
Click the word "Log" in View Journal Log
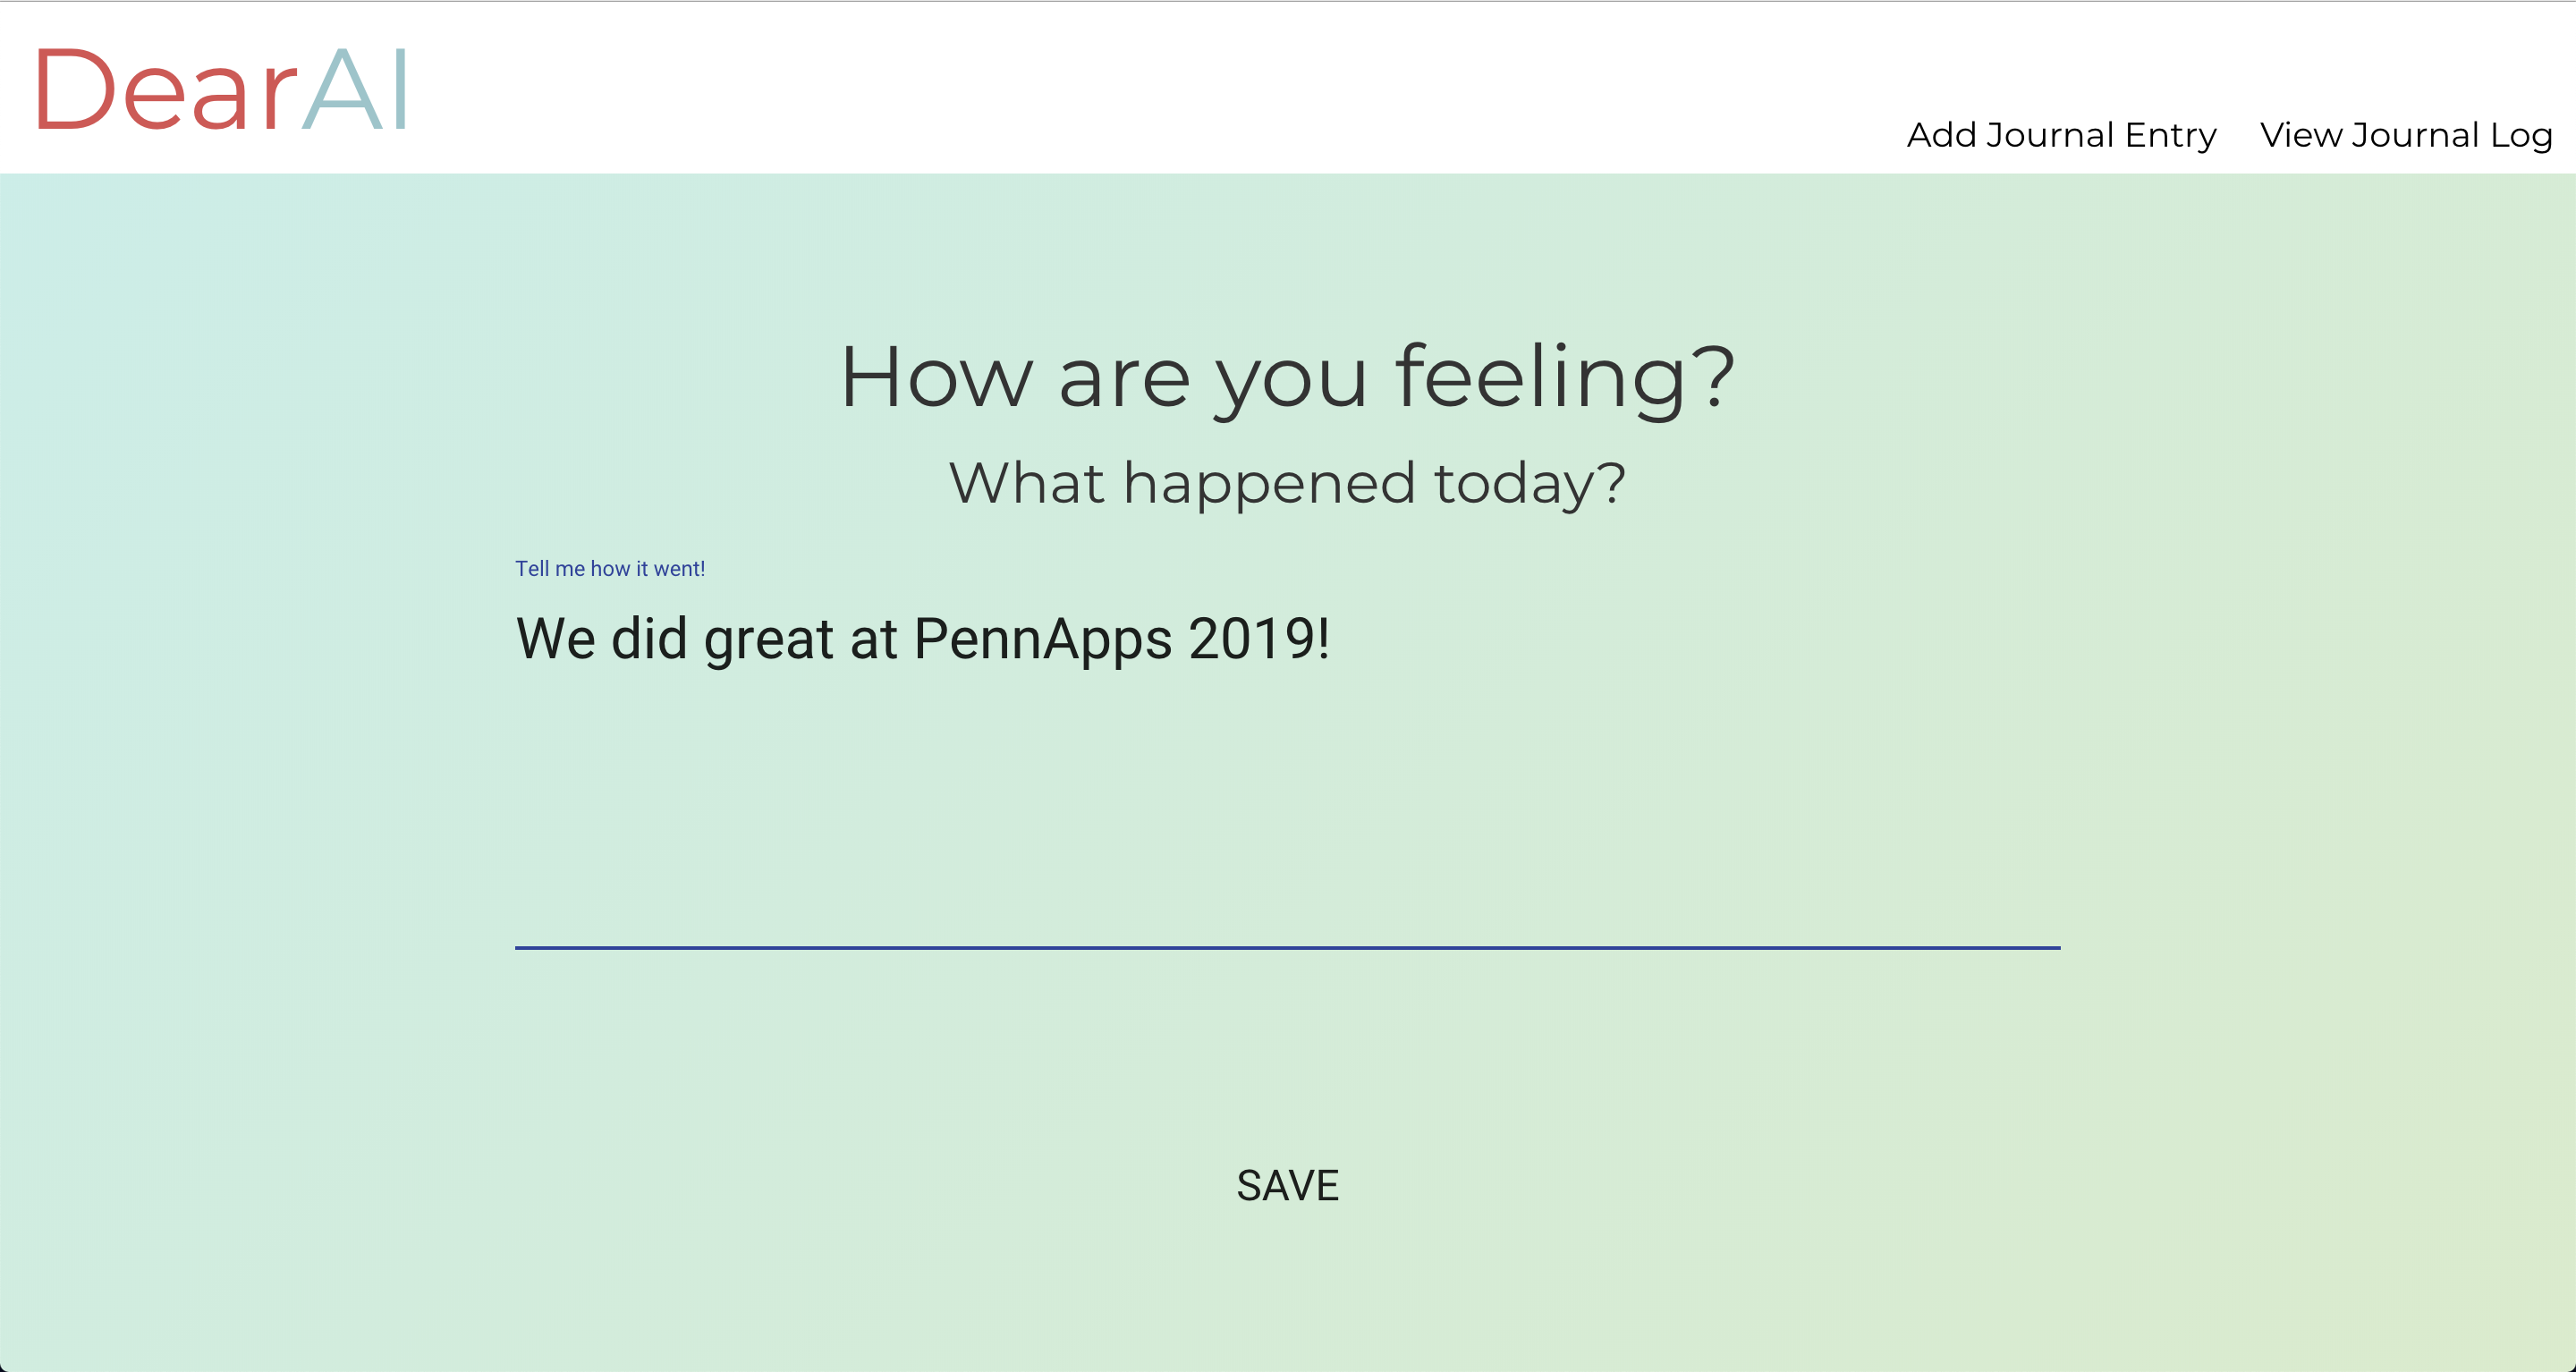pyautogui.click(x=2521, y=135)
